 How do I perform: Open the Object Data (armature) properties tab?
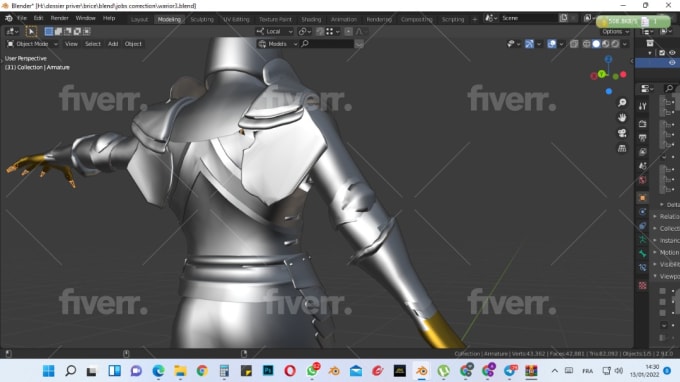point(643,240)
